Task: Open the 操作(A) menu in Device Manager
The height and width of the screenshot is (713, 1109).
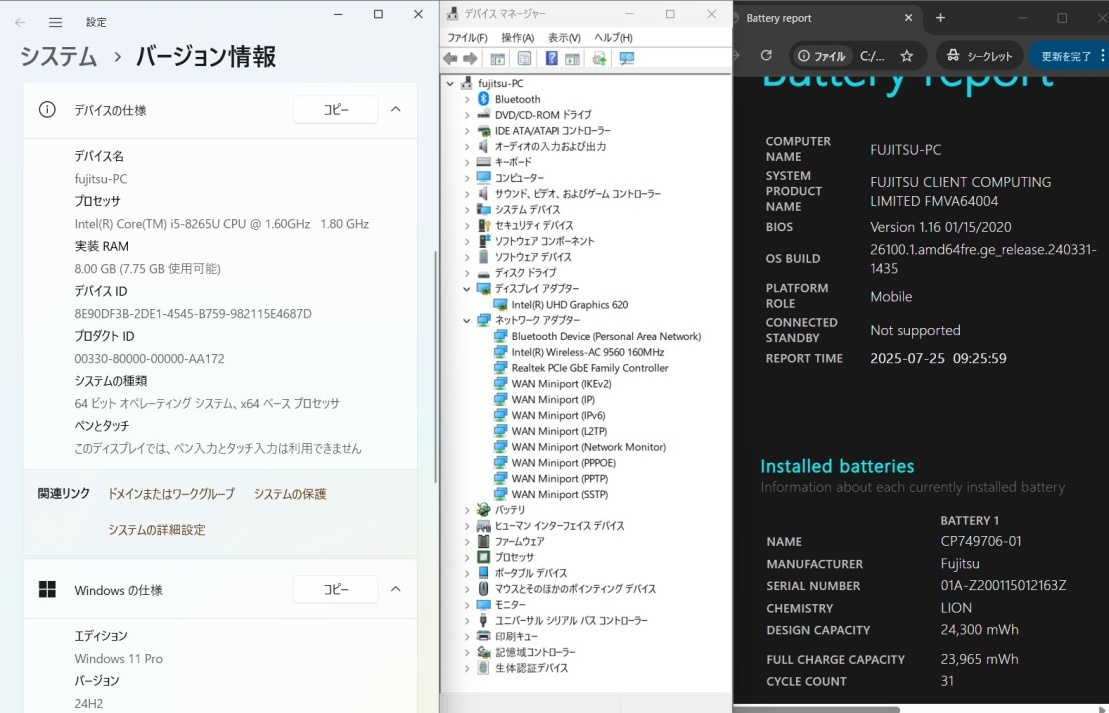Action: [x=518, y=37]
